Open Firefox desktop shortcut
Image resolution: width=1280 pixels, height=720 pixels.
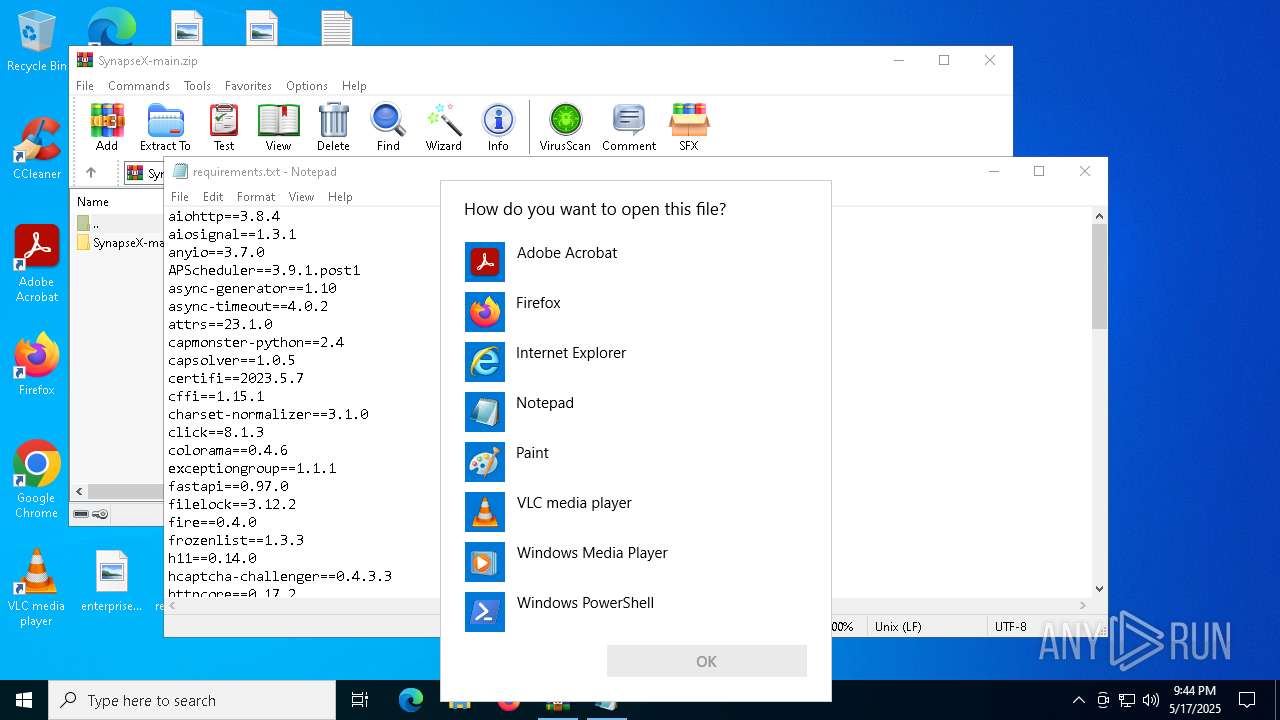pos(36,365)
